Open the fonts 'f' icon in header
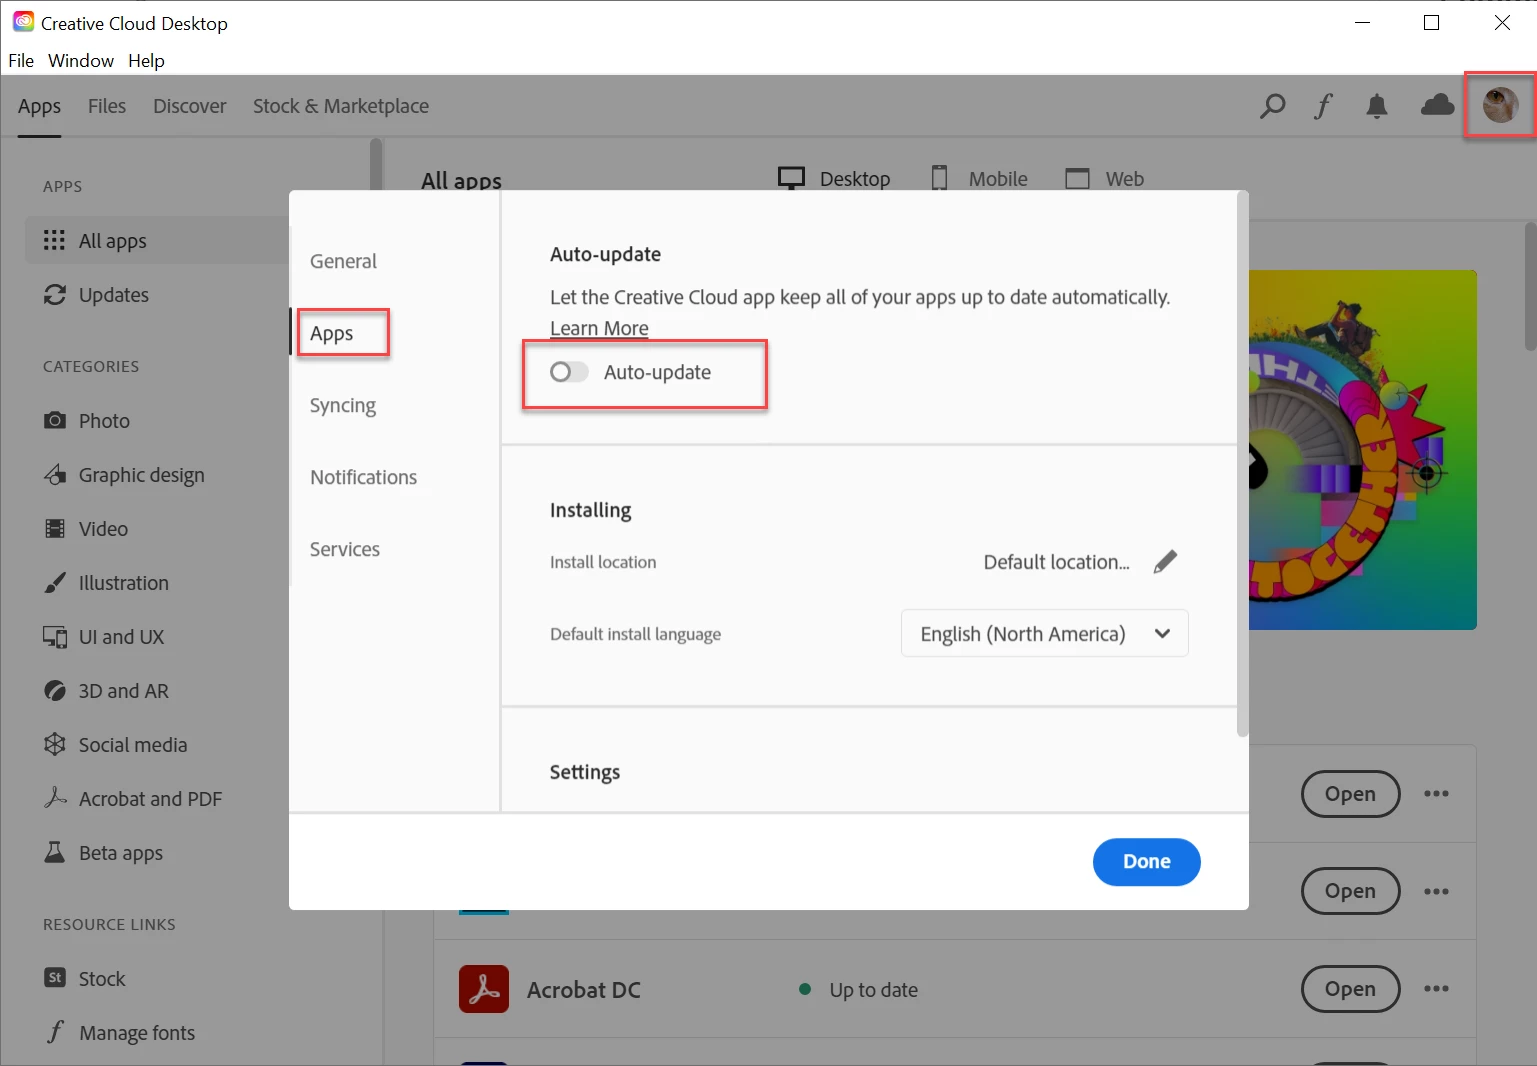 tap(1323, 106)
